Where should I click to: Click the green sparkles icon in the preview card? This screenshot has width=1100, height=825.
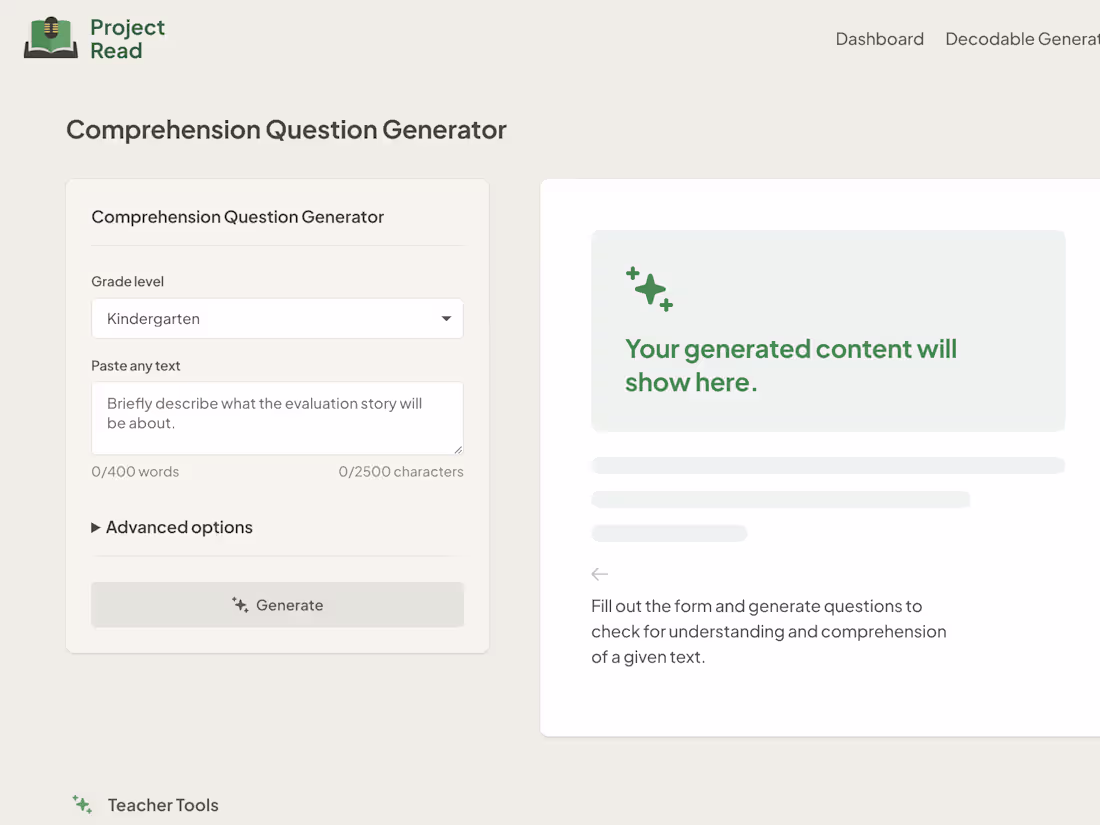tap(651, 290)
